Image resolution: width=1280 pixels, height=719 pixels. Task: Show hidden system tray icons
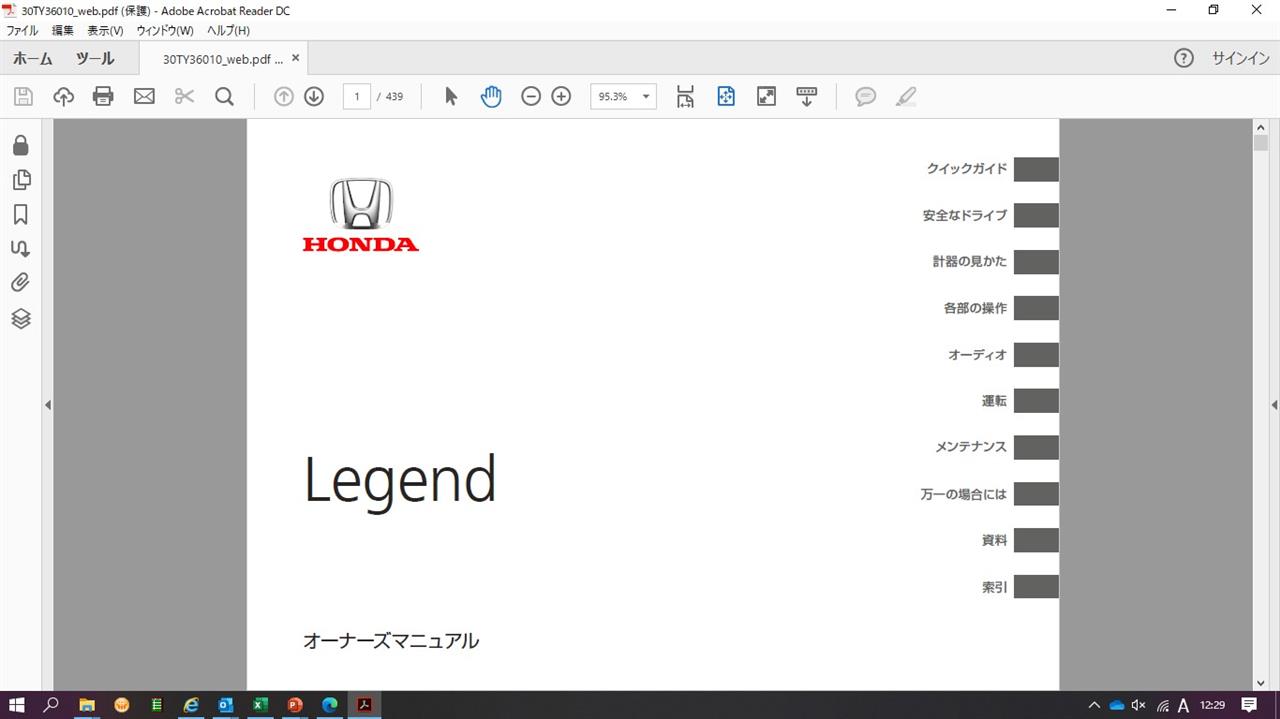(x=1094, y=705)
